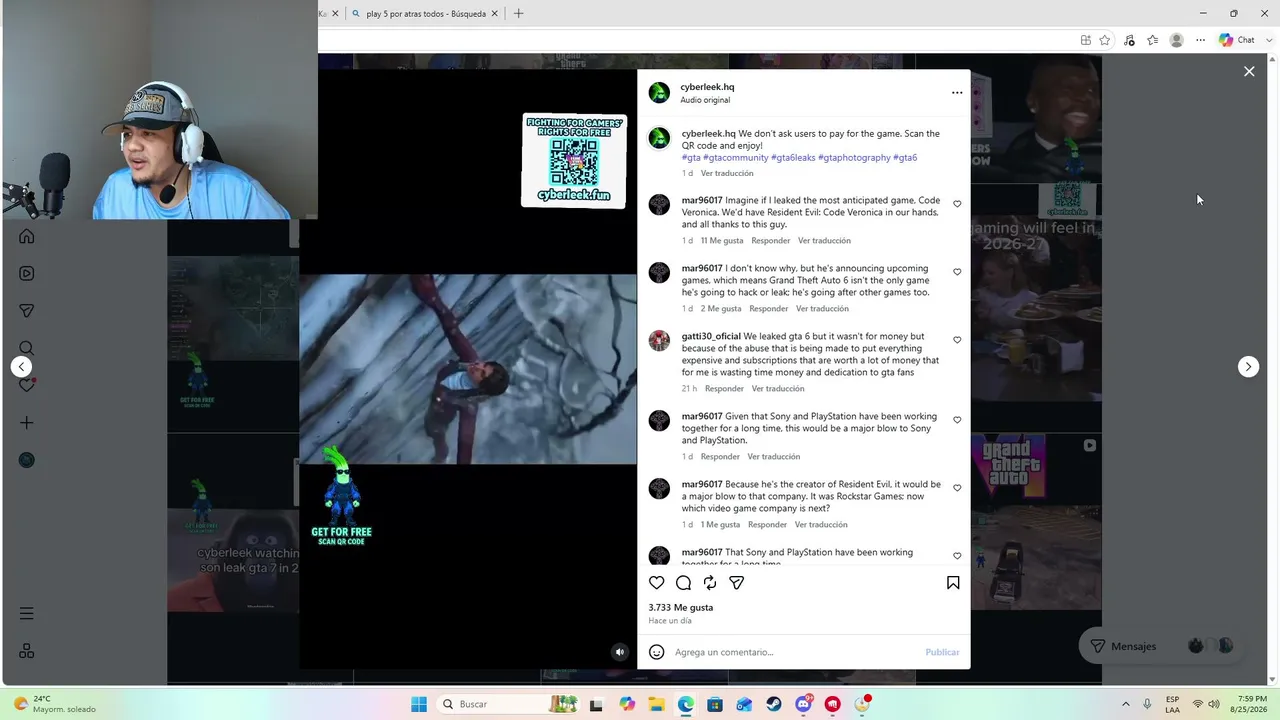This screenshot has width=1280, height=720.
Task: Close the post viewer overlay
Action: (1249, 71)
